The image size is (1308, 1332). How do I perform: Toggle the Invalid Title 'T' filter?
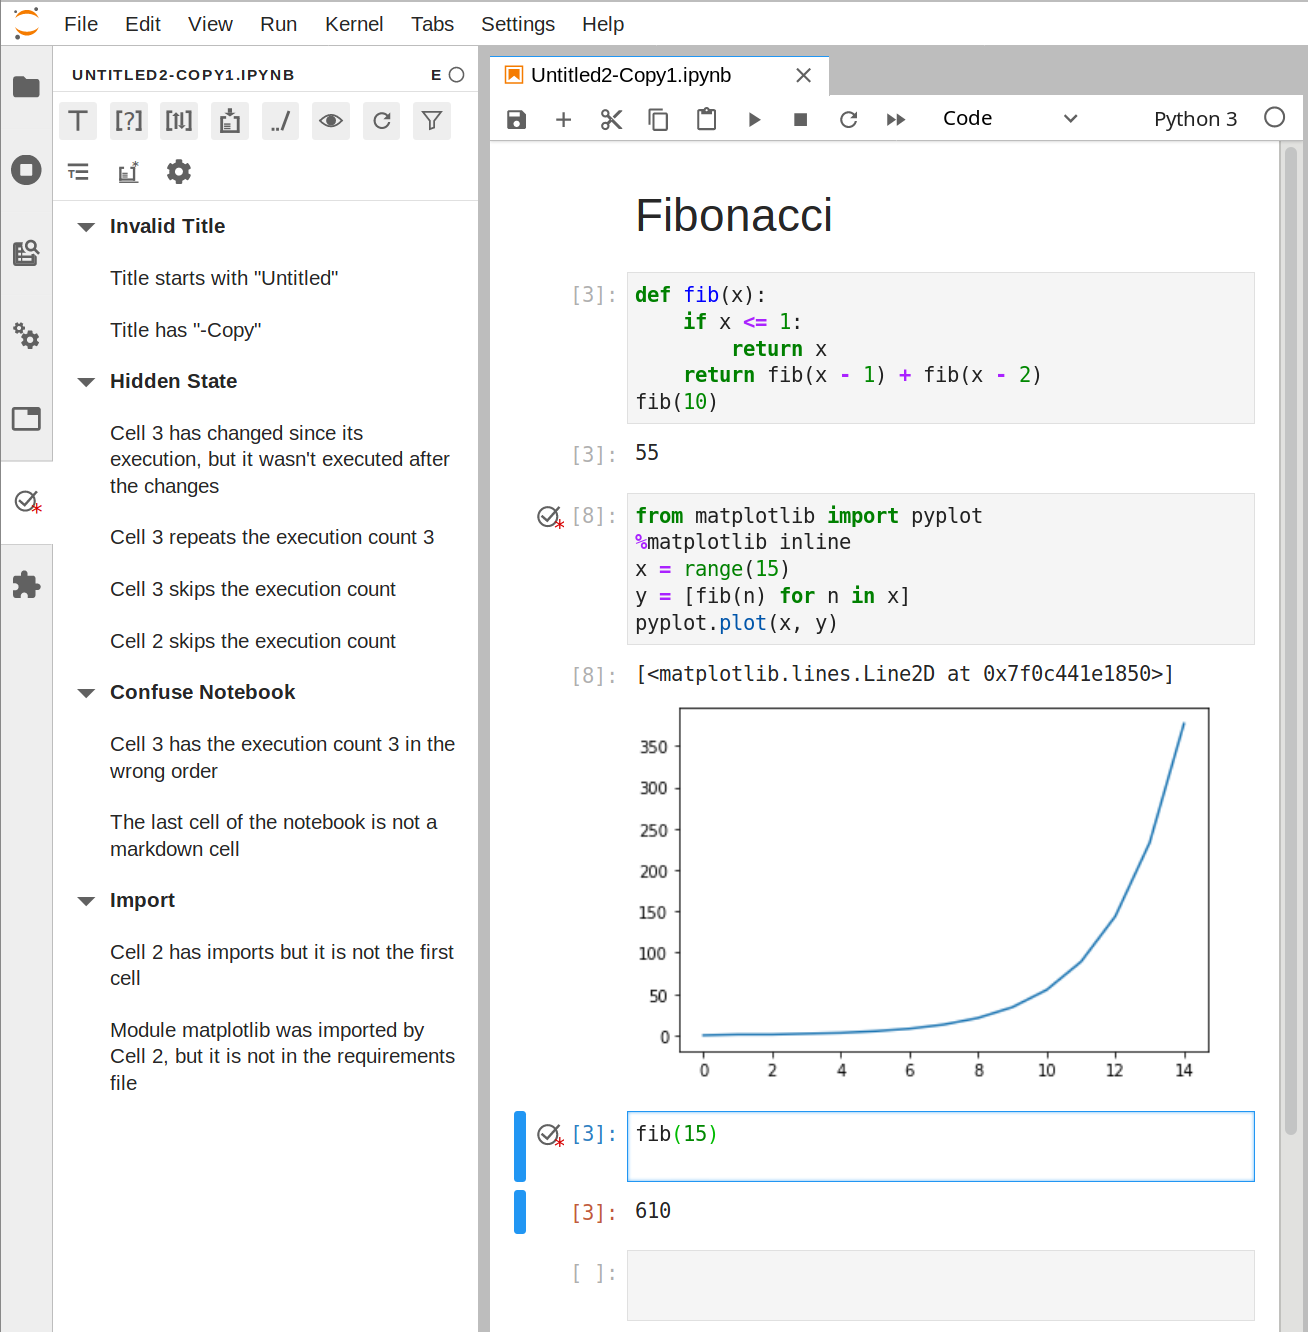tap(78, 121)
